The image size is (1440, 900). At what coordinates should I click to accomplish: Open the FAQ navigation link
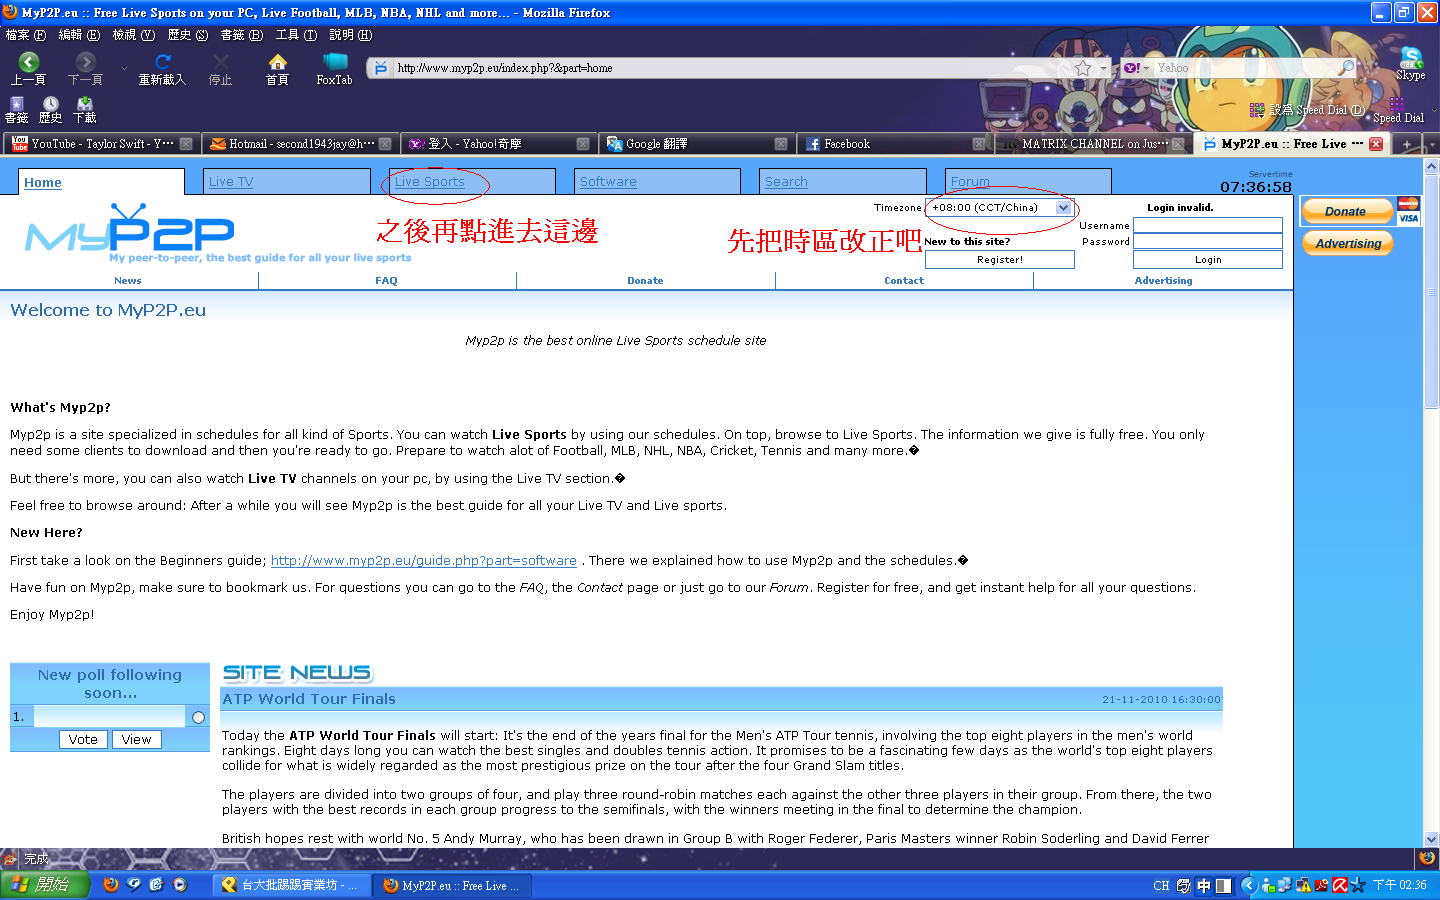point(387,281)
